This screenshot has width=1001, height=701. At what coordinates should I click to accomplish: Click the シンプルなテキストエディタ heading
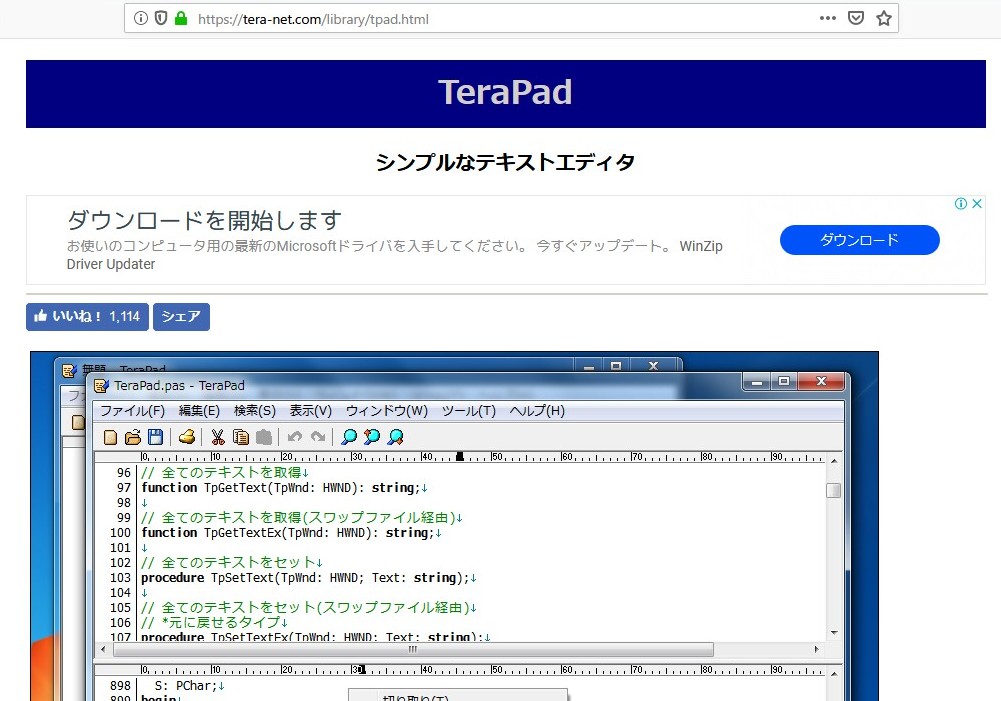pos(505,162)
